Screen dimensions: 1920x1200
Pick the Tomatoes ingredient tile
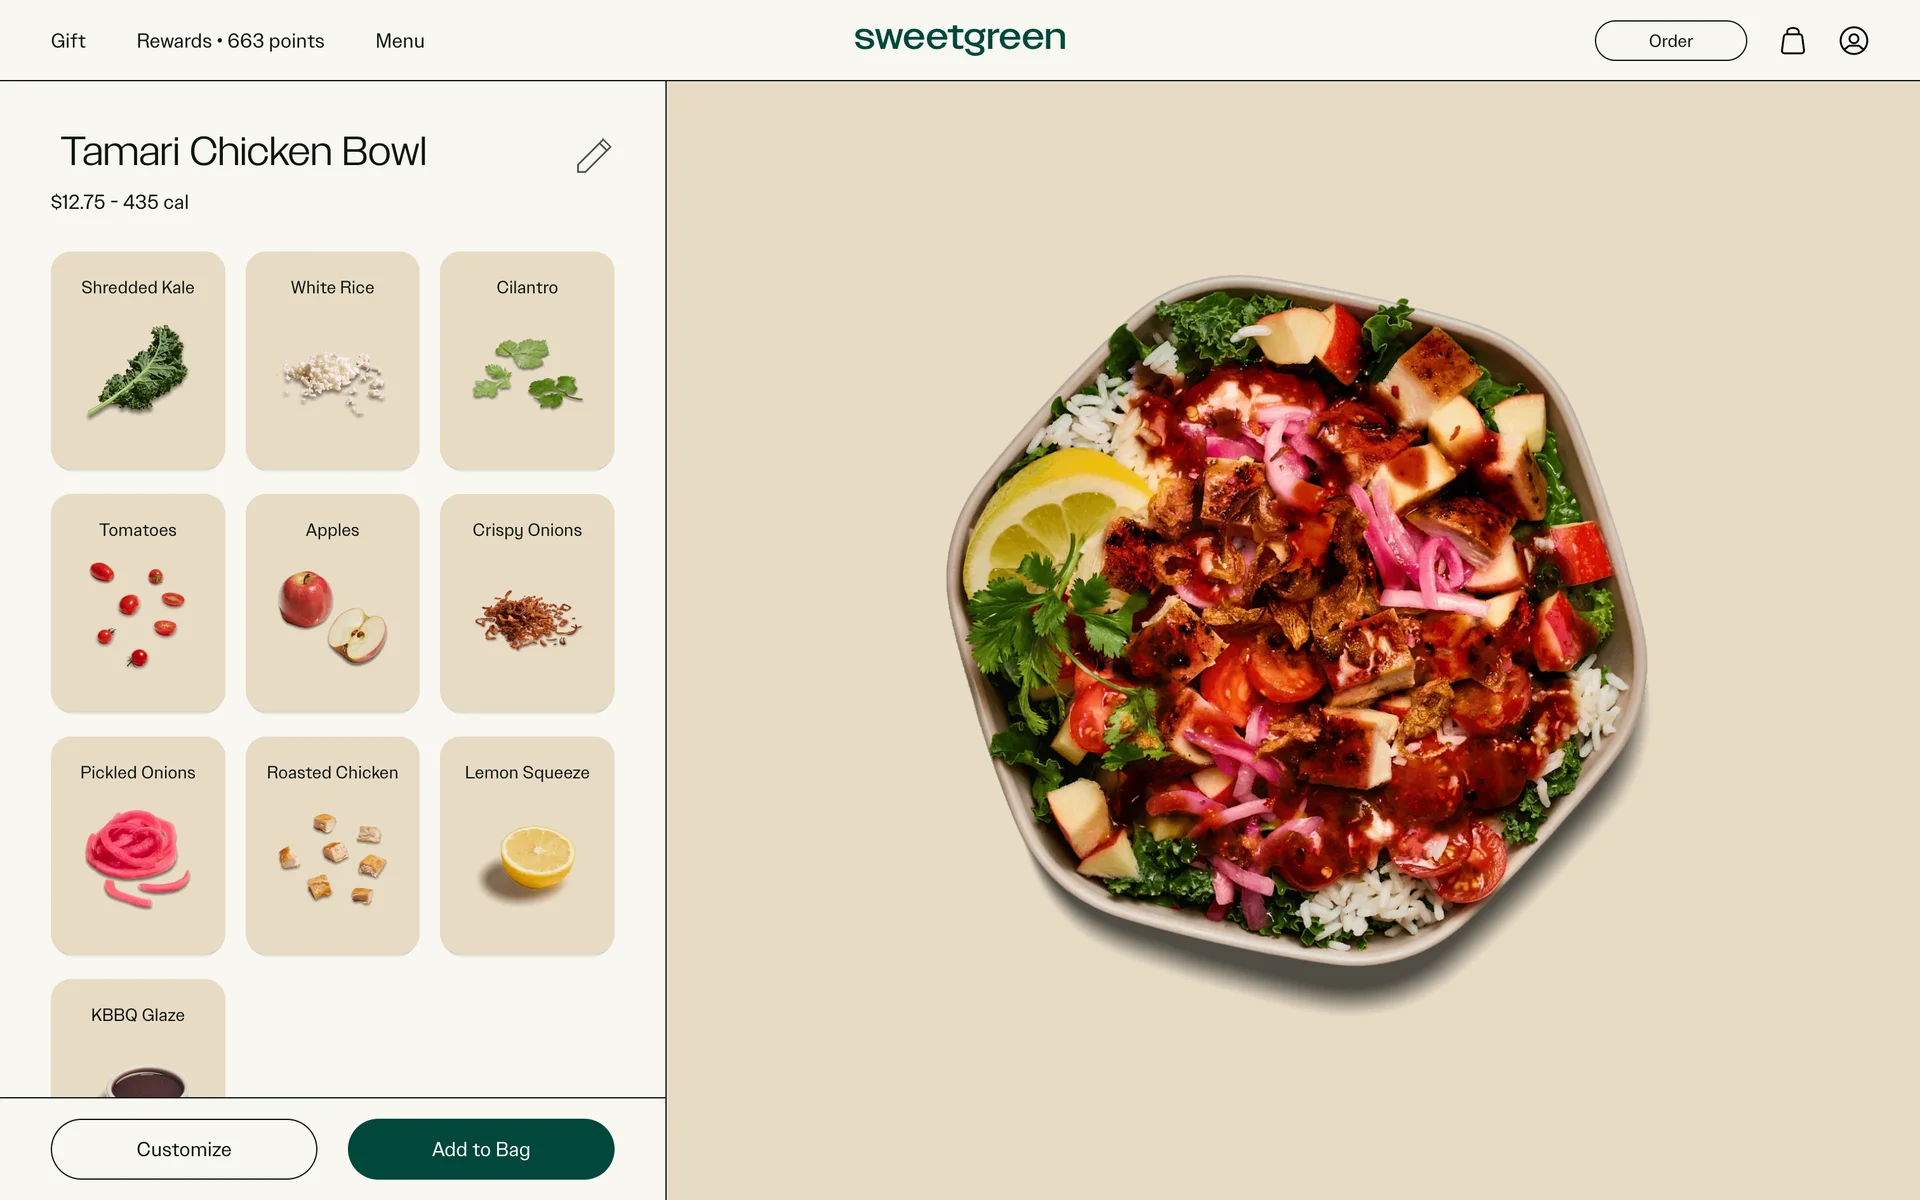tap(138, 603)
